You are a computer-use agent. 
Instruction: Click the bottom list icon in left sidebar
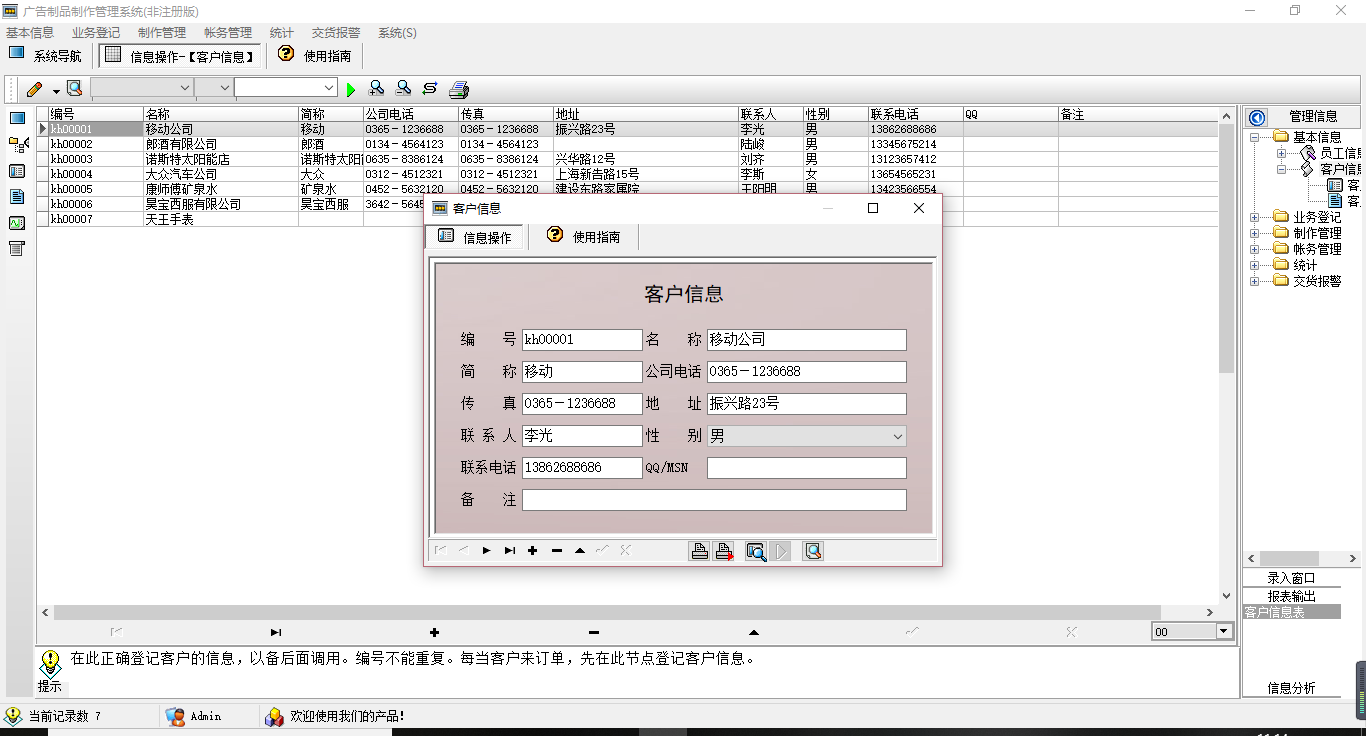point(17,249)
